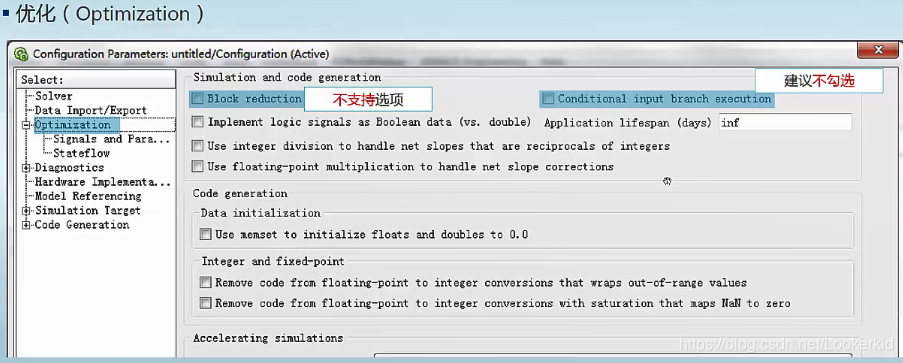
Task: Toggle floating-point multiplication net slope corrections checkbox
Action: [x=198, y=167]
